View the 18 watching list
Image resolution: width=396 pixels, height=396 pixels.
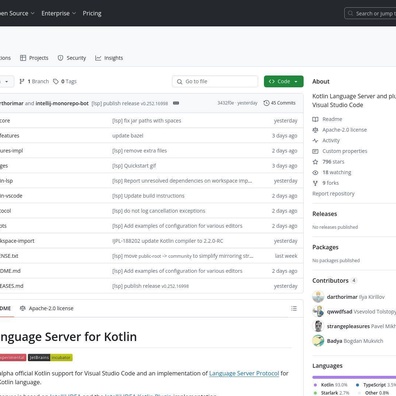click(337, 172)
